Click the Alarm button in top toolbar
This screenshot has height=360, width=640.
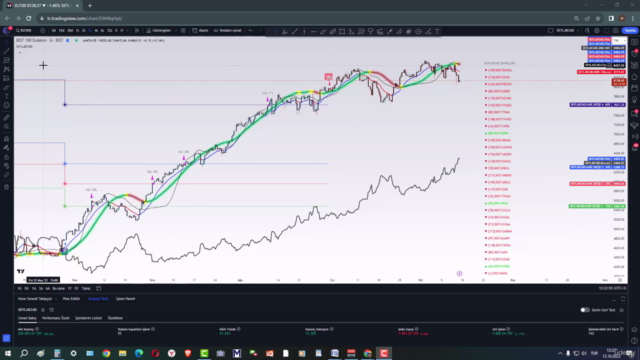click(200, 31)
